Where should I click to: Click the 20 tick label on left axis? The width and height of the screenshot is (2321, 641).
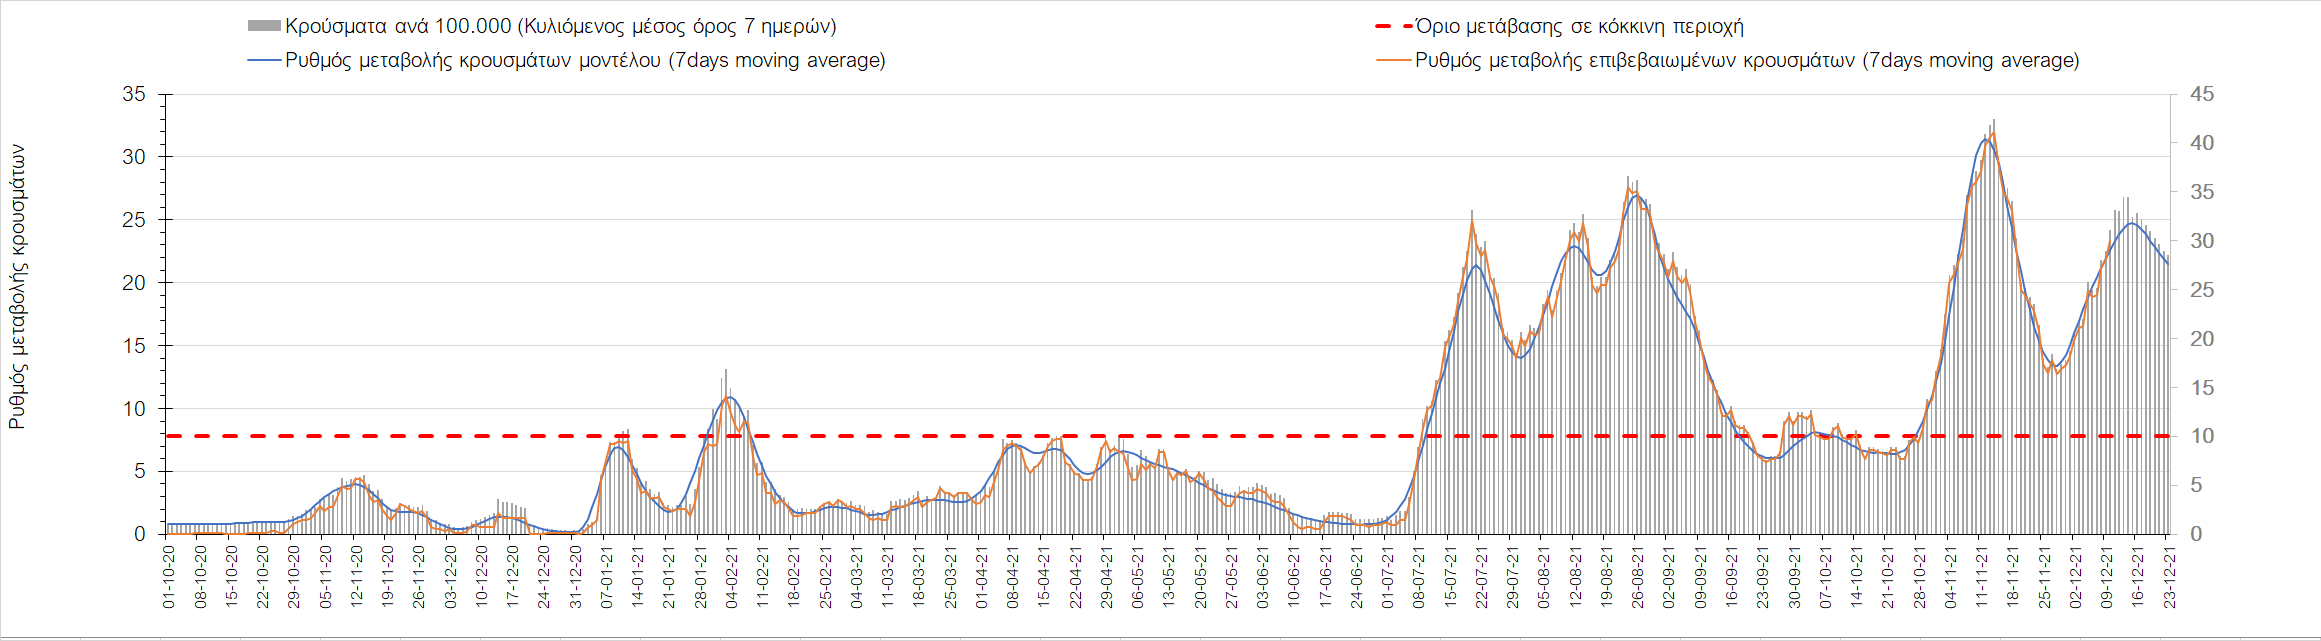coord(134,283)
